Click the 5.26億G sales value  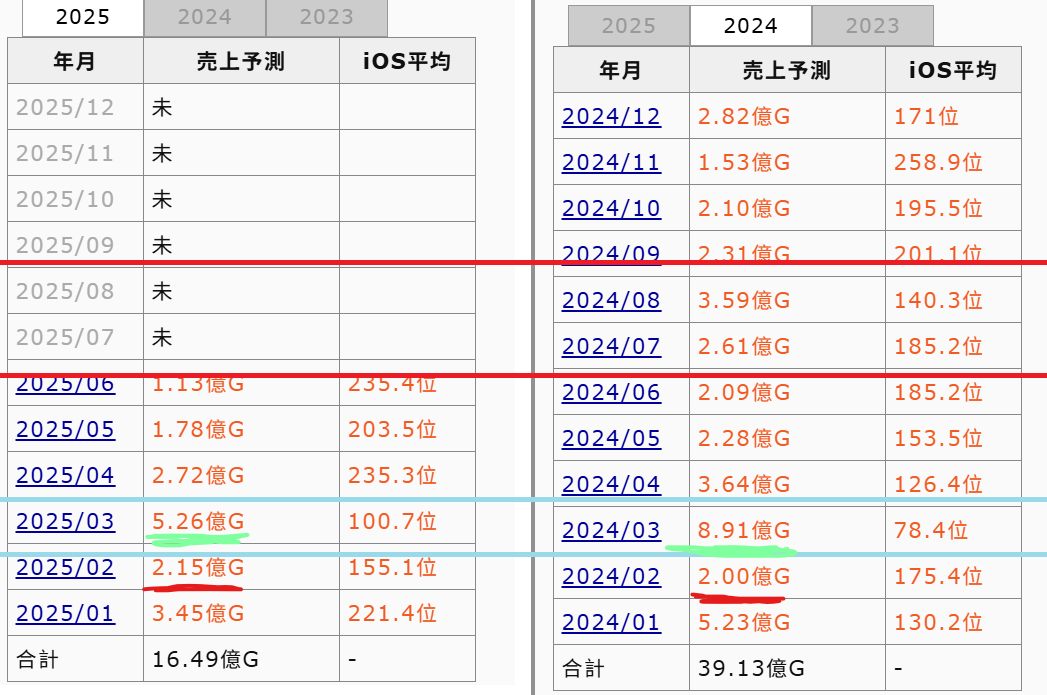pos(198,521)
